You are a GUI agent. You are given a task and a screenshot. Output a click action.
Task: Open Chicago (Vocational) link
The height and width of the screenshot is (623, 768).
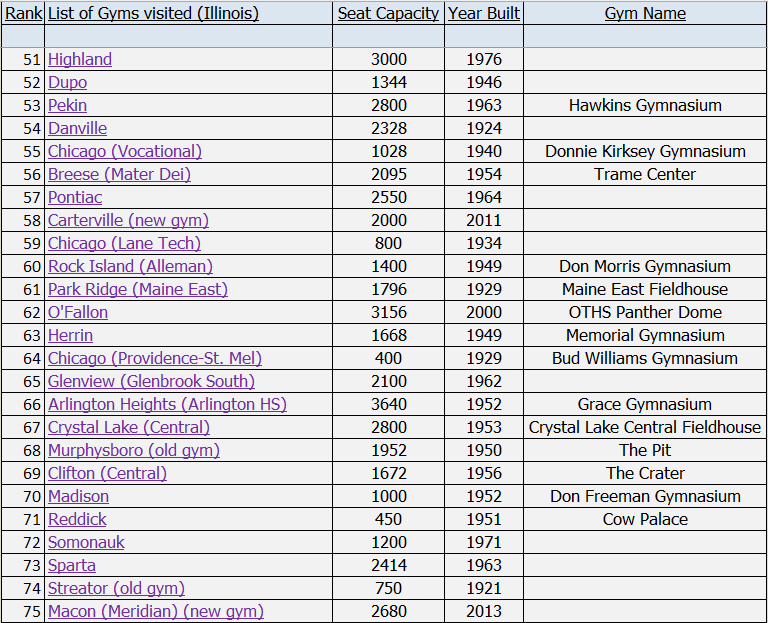pyautogui.click(x=124, y=151)
